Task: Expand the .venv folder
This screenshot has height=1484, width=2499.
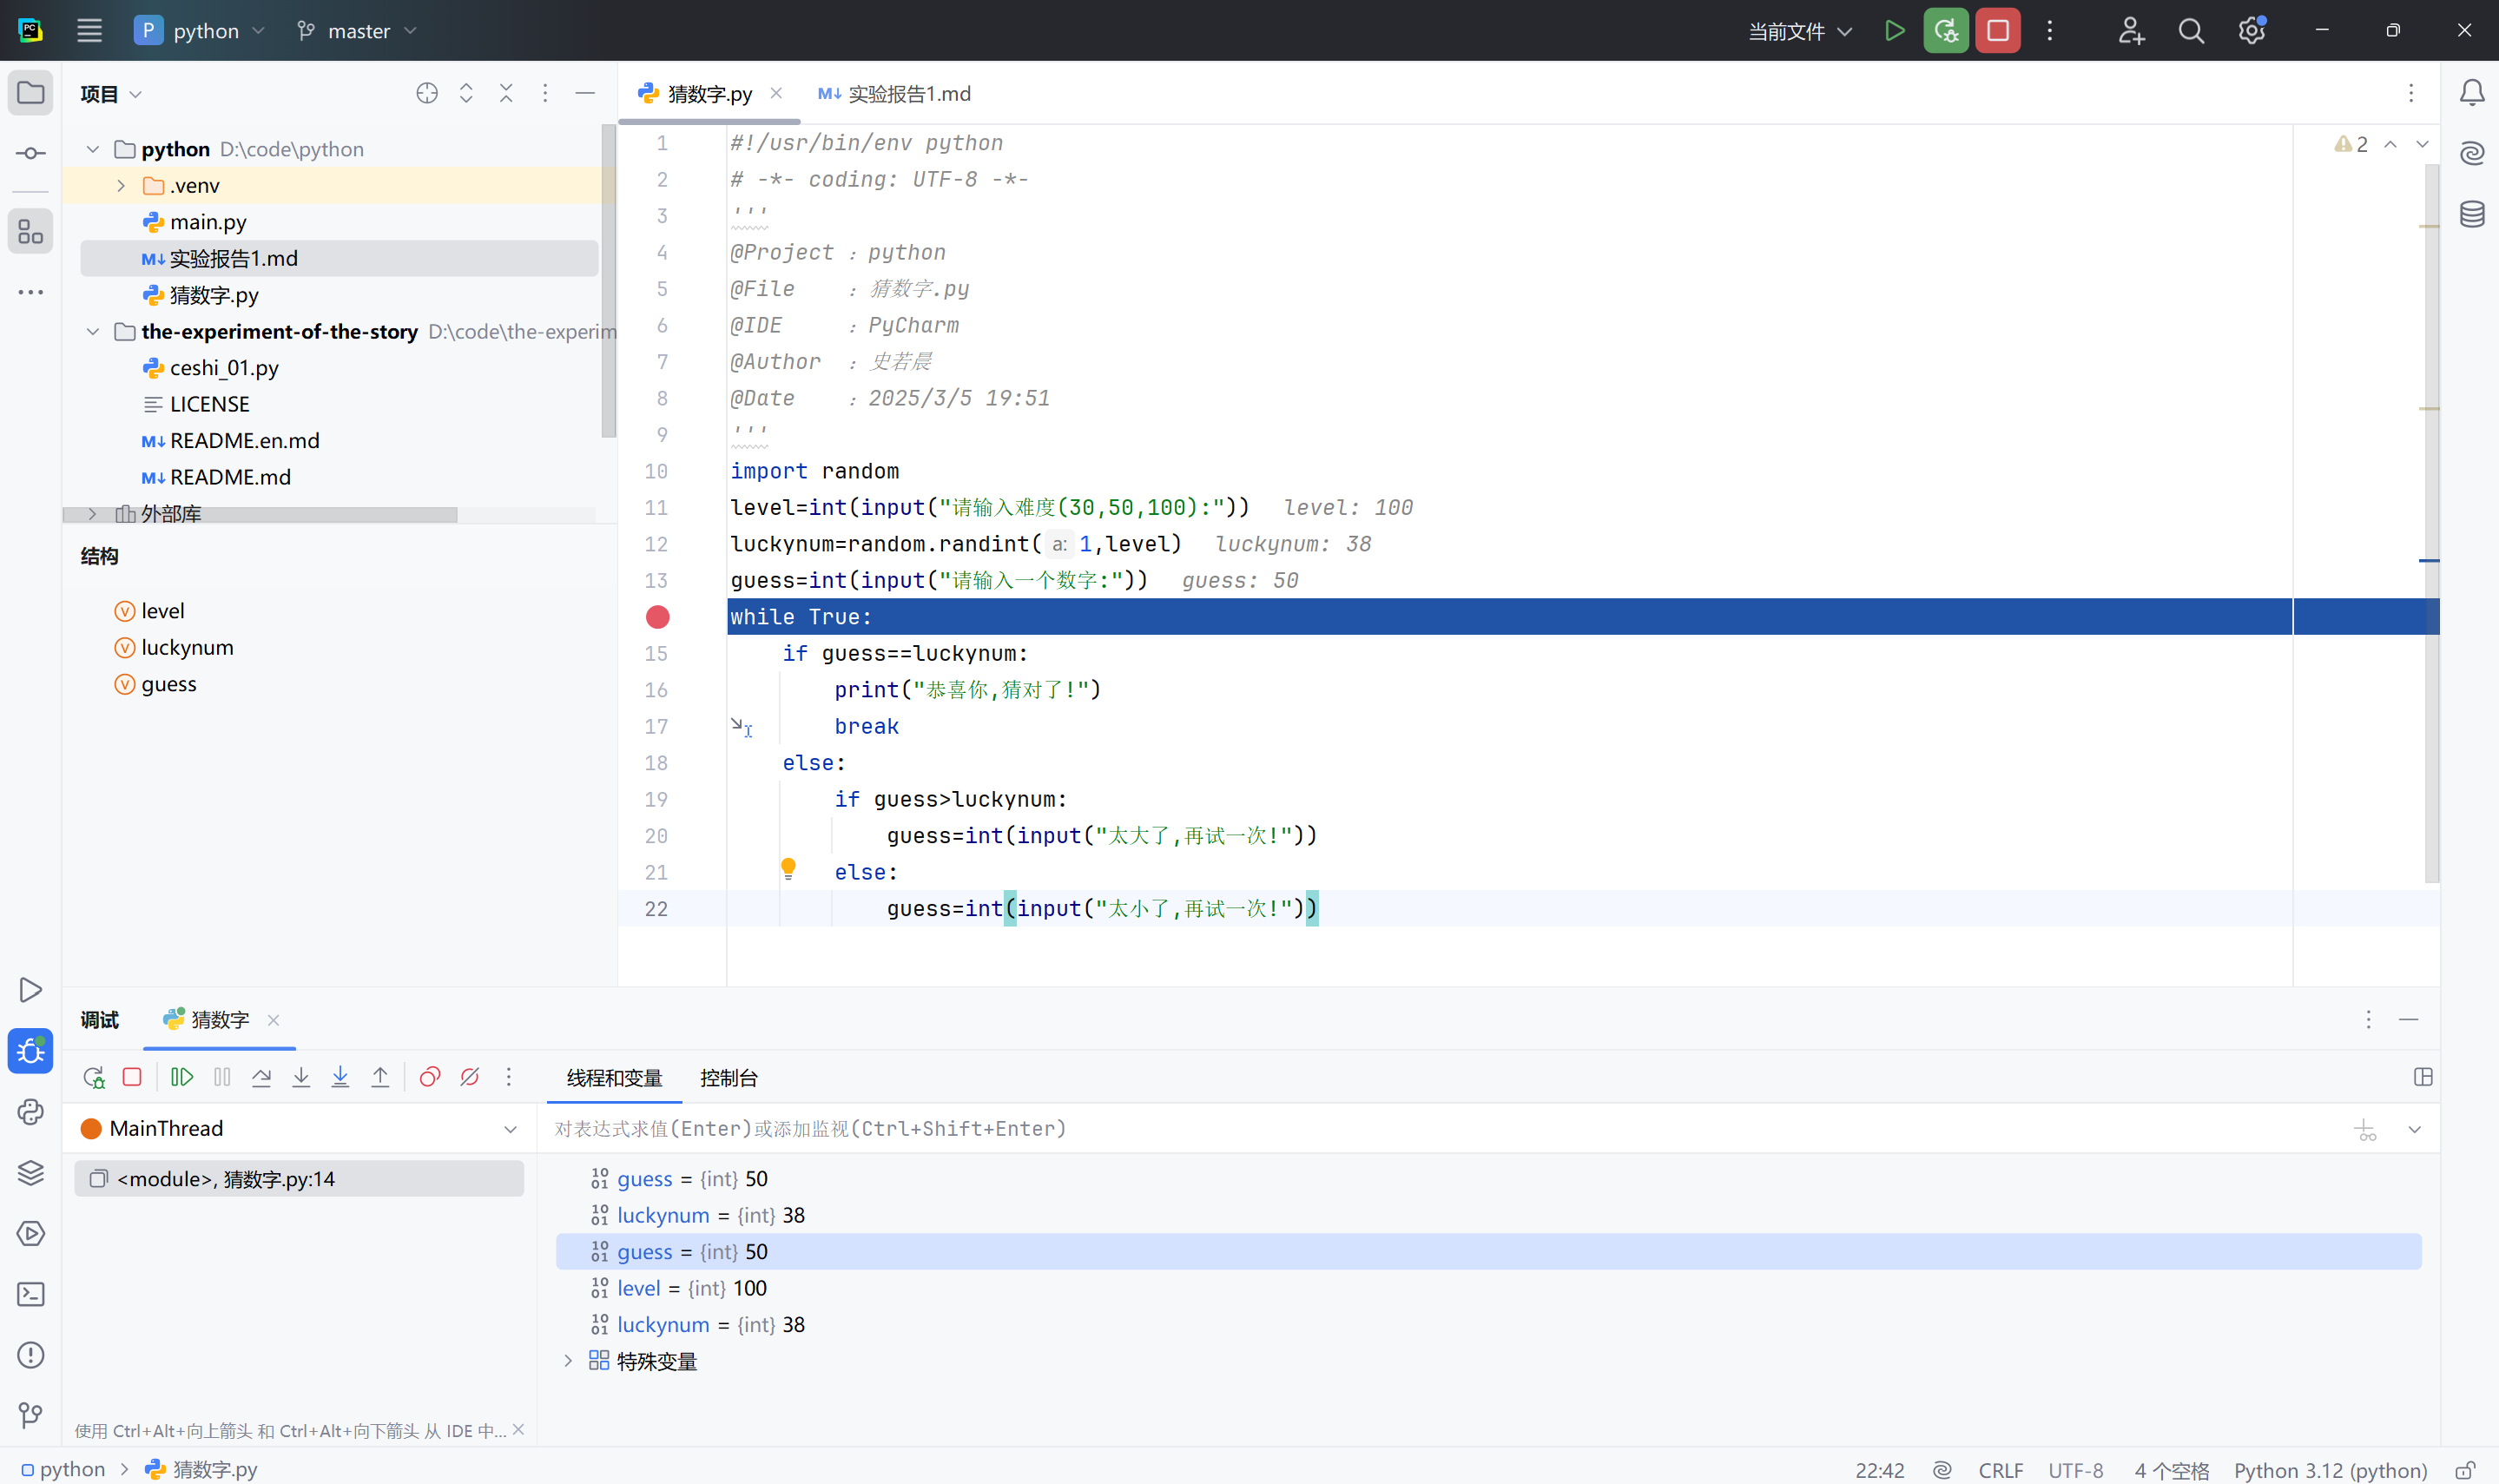Action: [121, 186]
